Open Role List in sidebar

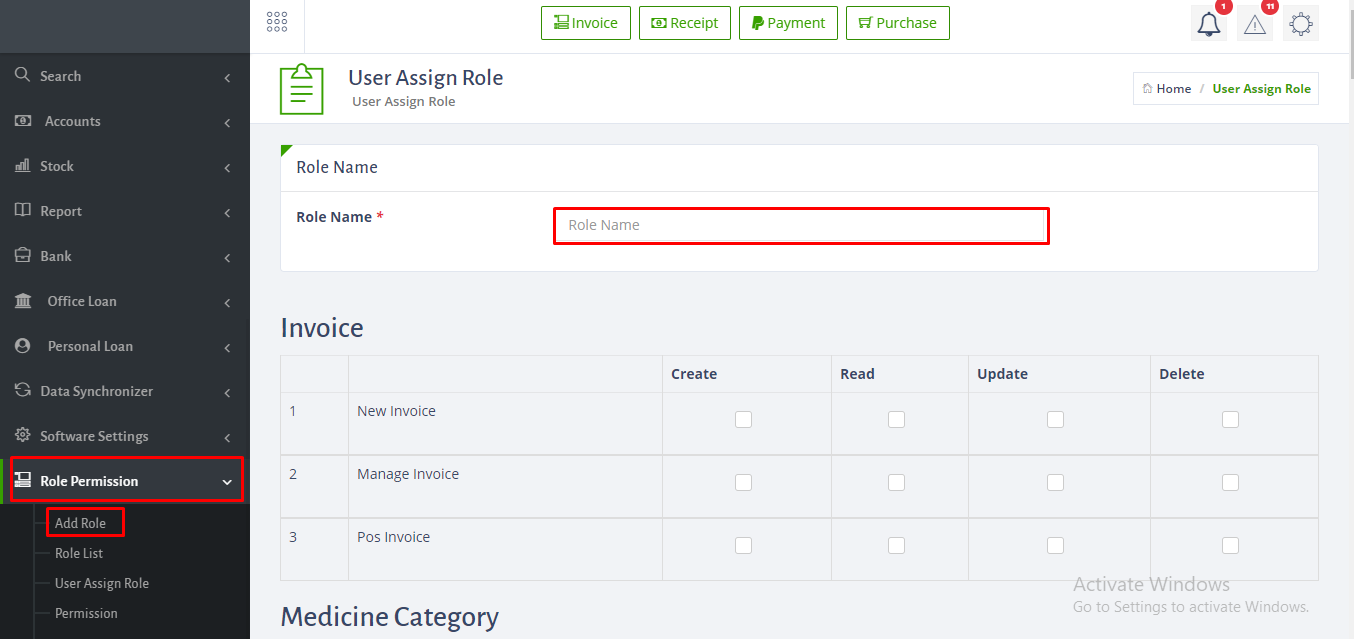coord(79,553)
